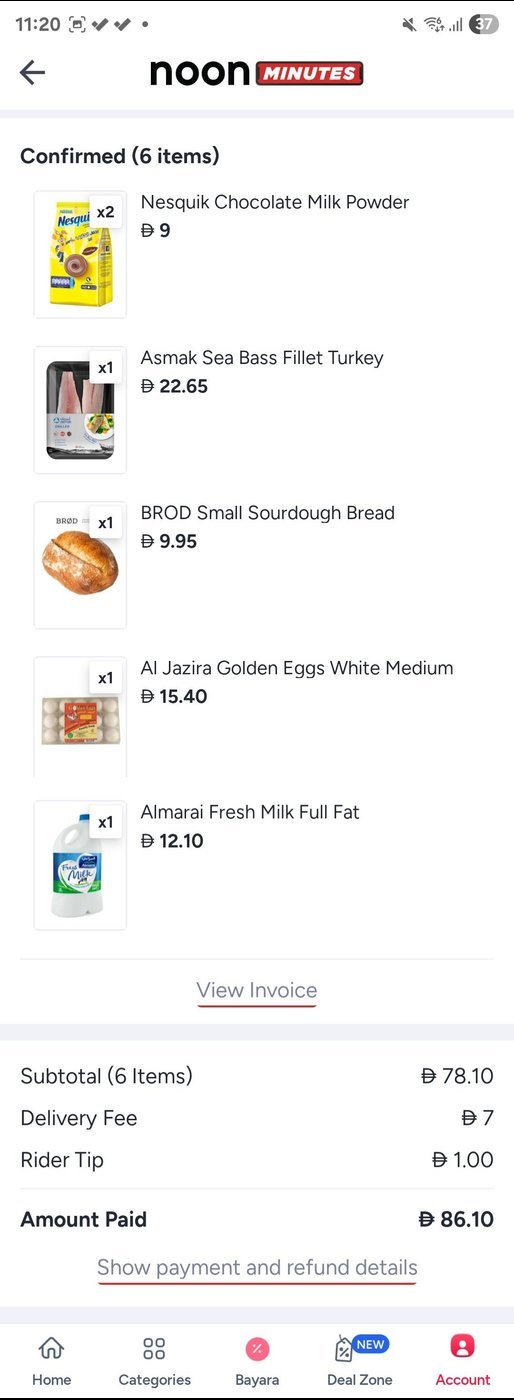The image size is (514, 1400).
Task: Open the Asmak Sea Bass Fillet image
Action: [80, 410]
